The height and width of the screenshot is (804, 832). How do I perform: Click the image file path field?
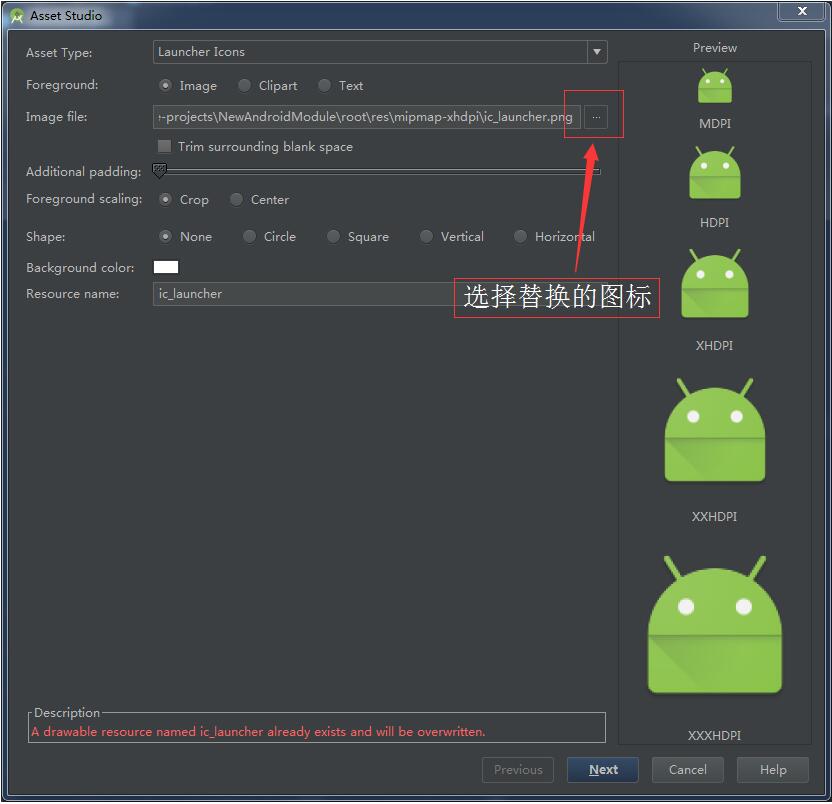(x=367, y=117)
